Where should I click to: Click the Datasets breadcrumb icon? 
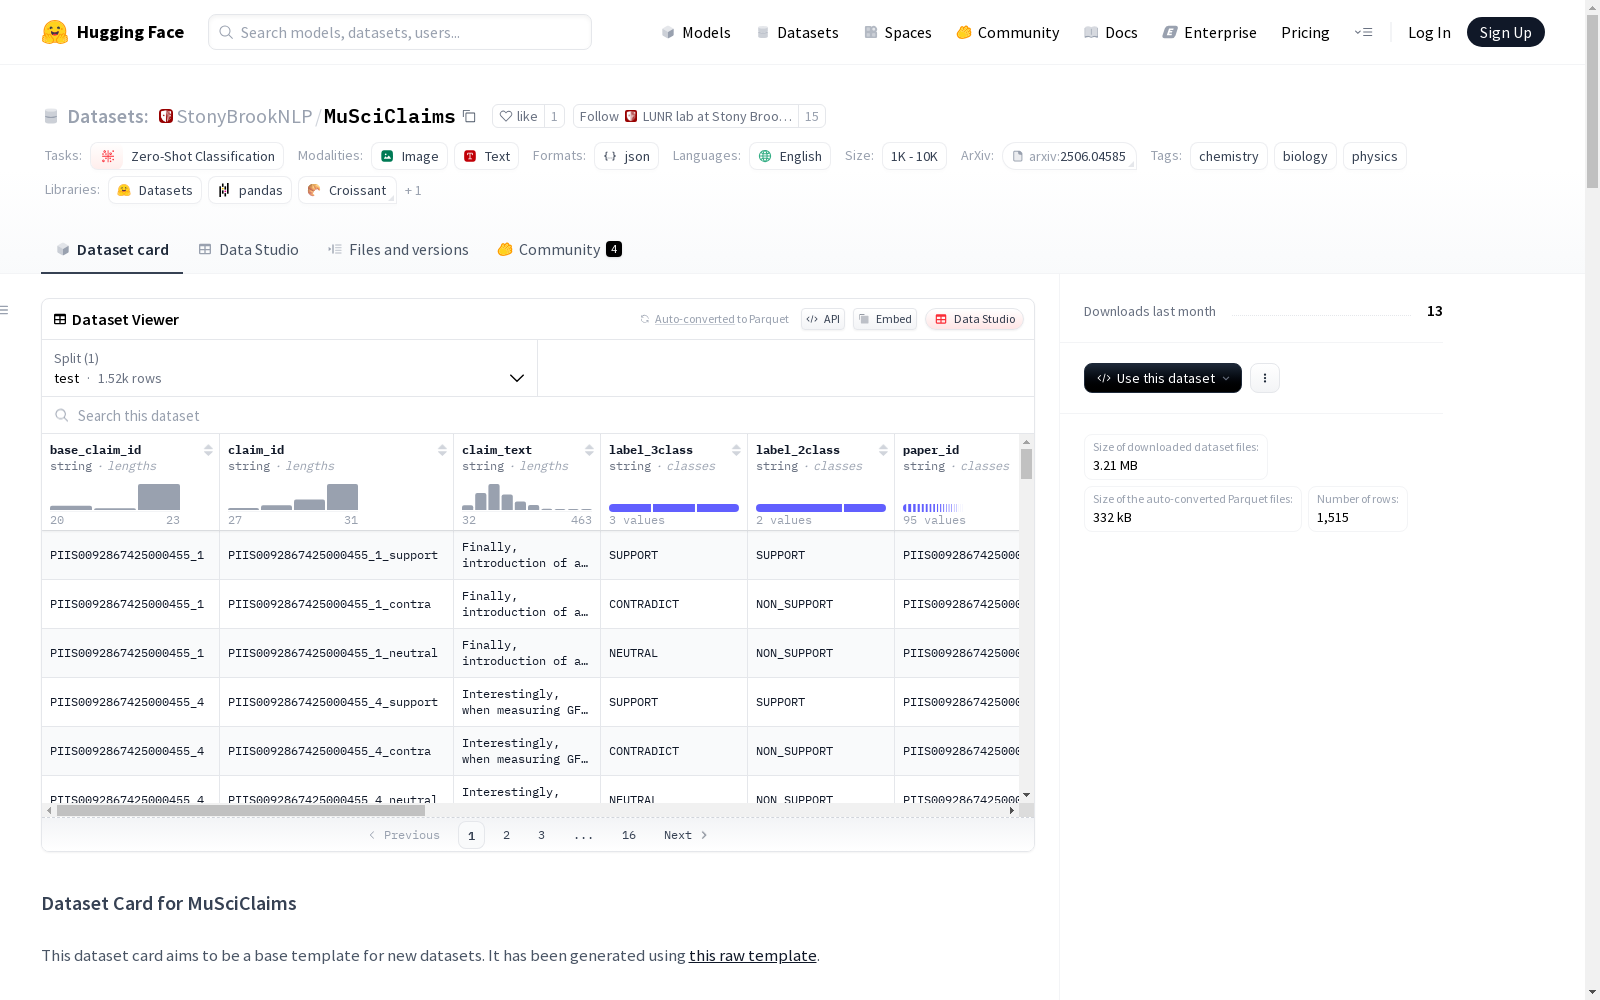[51, 116]
